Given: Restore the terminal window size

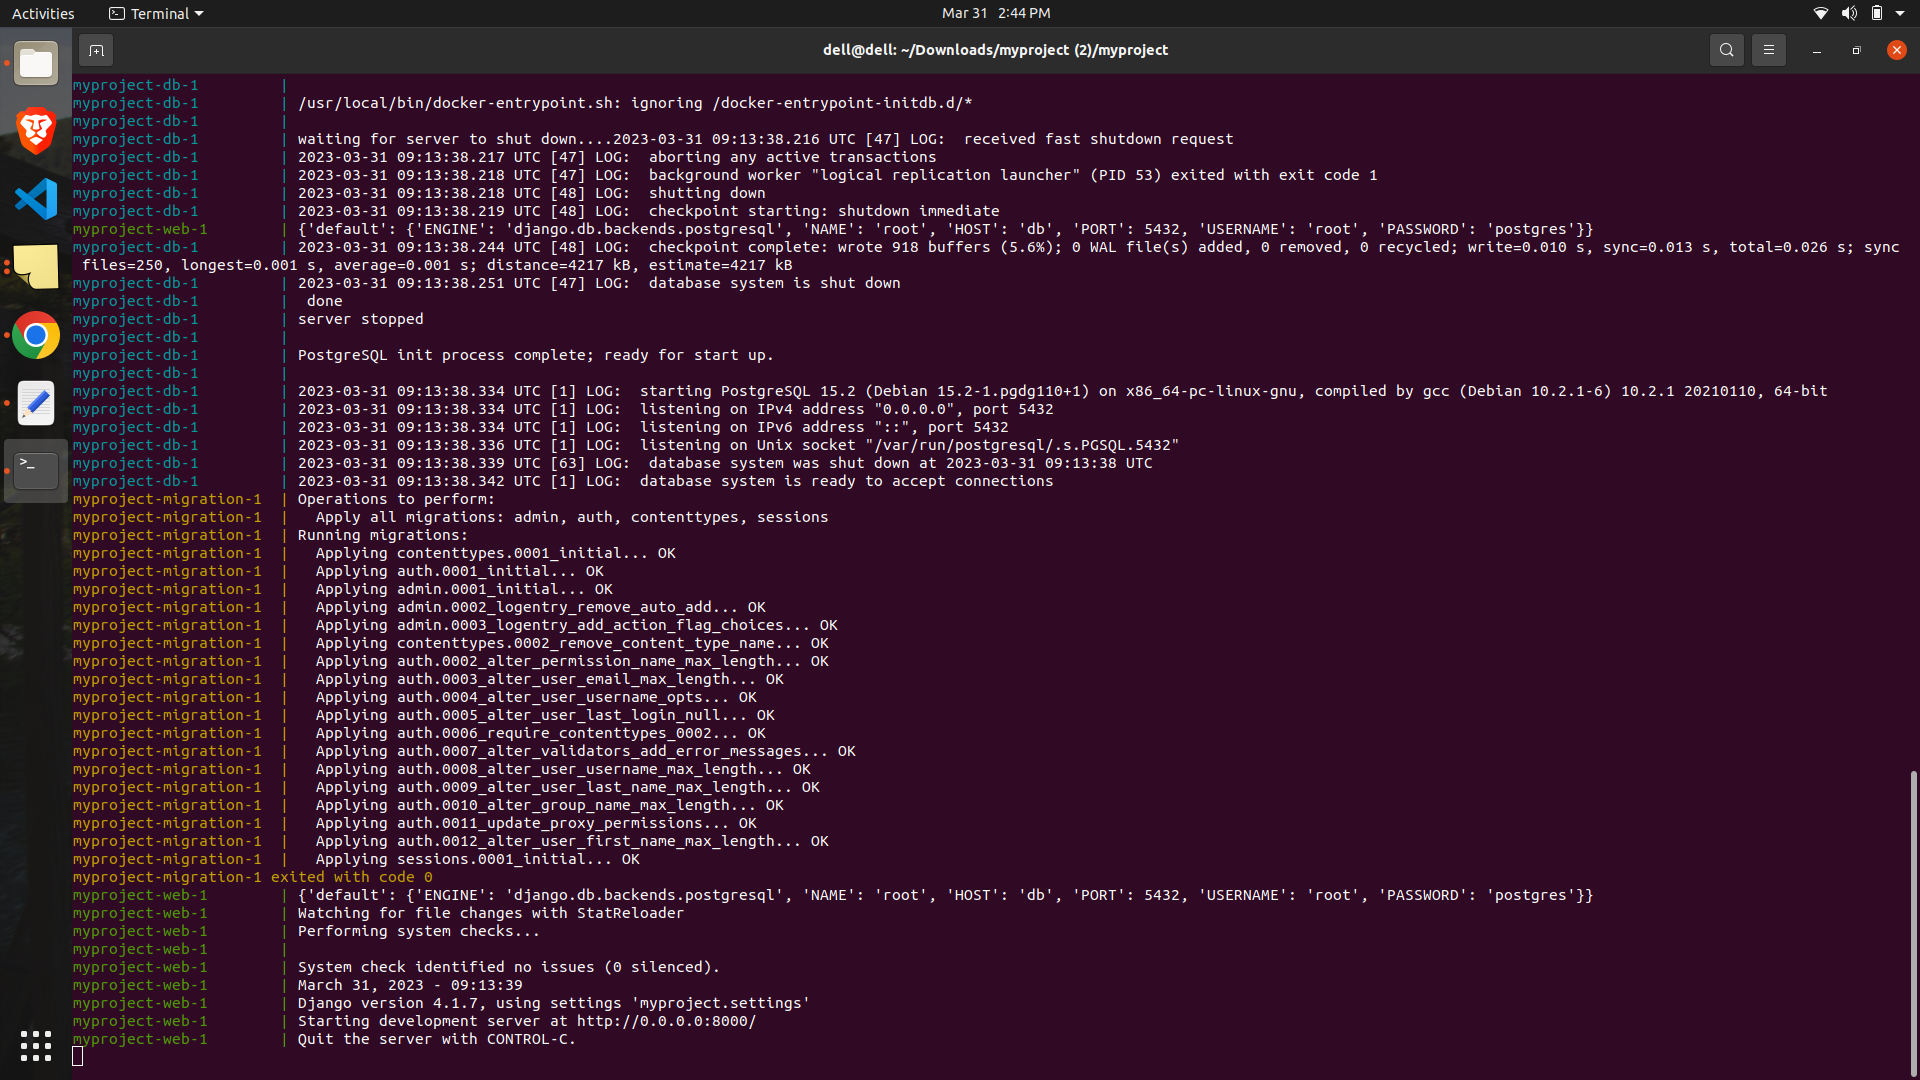Looking at the screenshot, I should click(1856, 50).
